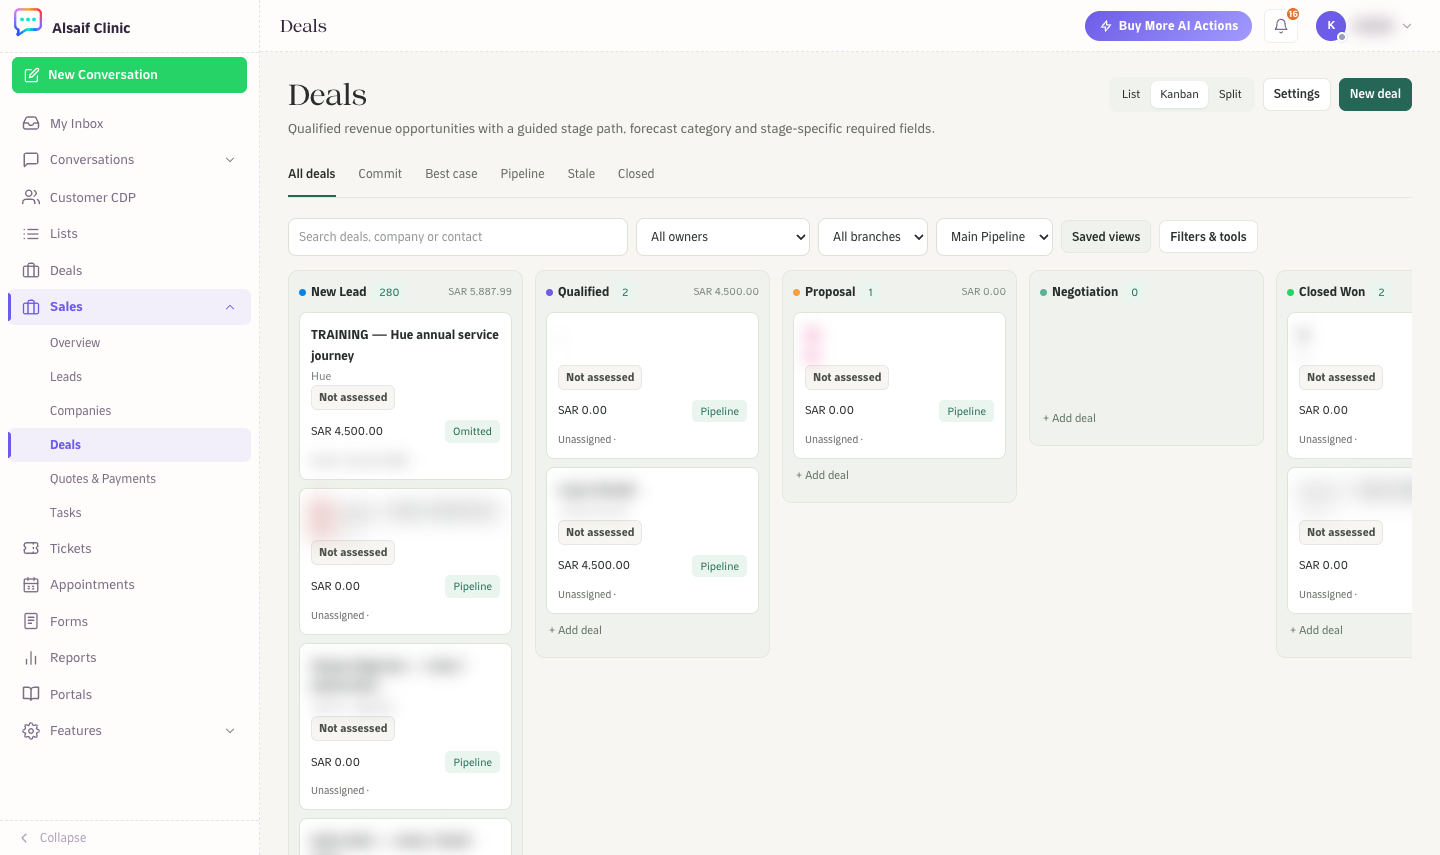Select the Commit tab
Image resolution: width=1440 pixels, height=855 pixels.
click(x=380, y=174)
